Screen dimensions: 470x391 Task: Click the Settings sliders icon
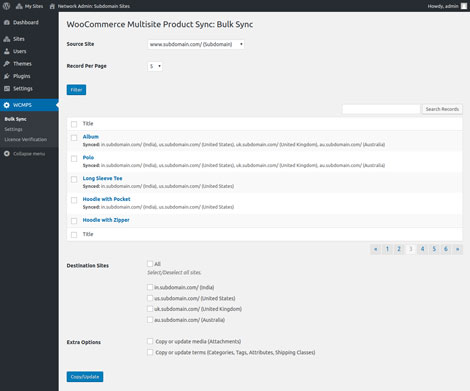[7, 88]
